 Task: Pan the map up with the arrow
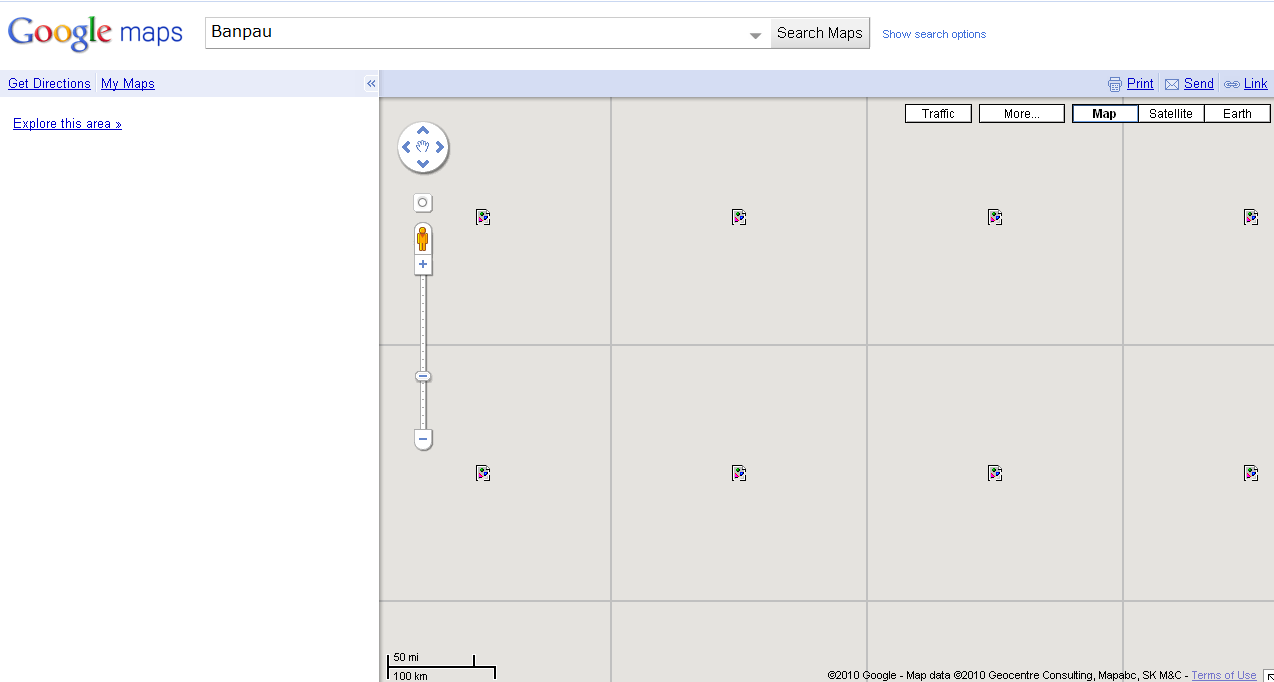pos(423,130)
